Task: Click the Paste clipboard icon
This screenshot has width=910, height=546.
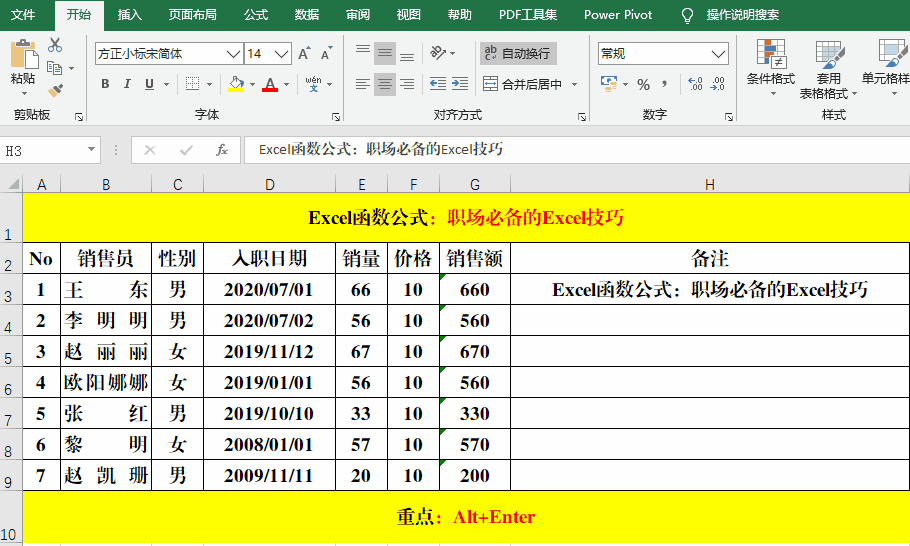Action: pyautogui.click(x=24, y=54)
